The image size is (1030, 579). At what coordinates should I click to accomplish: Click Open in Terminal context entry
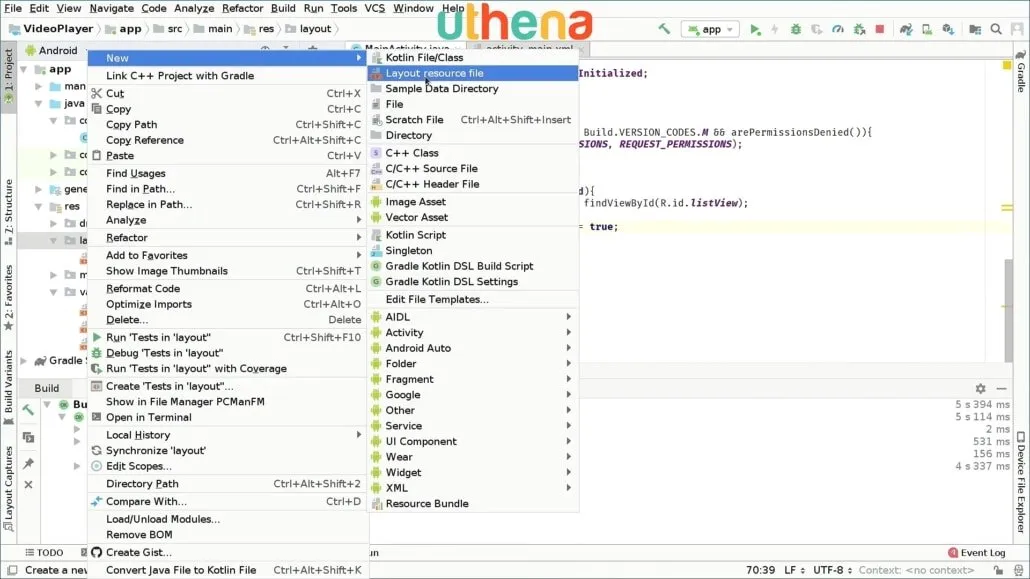[x=227, y=417]
